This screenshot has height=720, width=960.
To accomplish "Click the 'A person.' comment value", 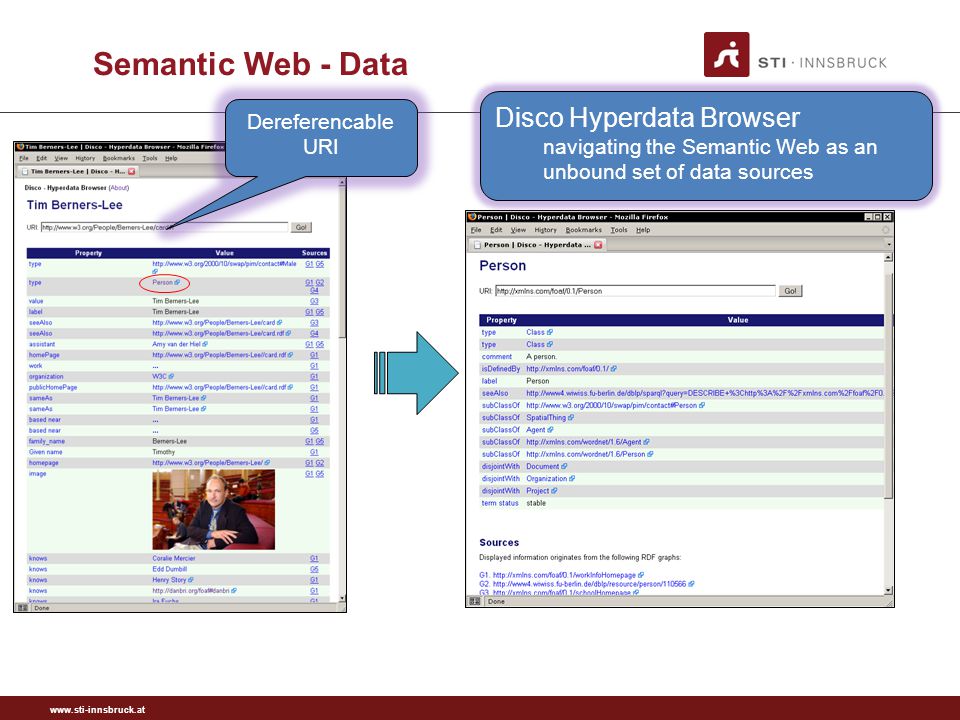I will [541, 356].
